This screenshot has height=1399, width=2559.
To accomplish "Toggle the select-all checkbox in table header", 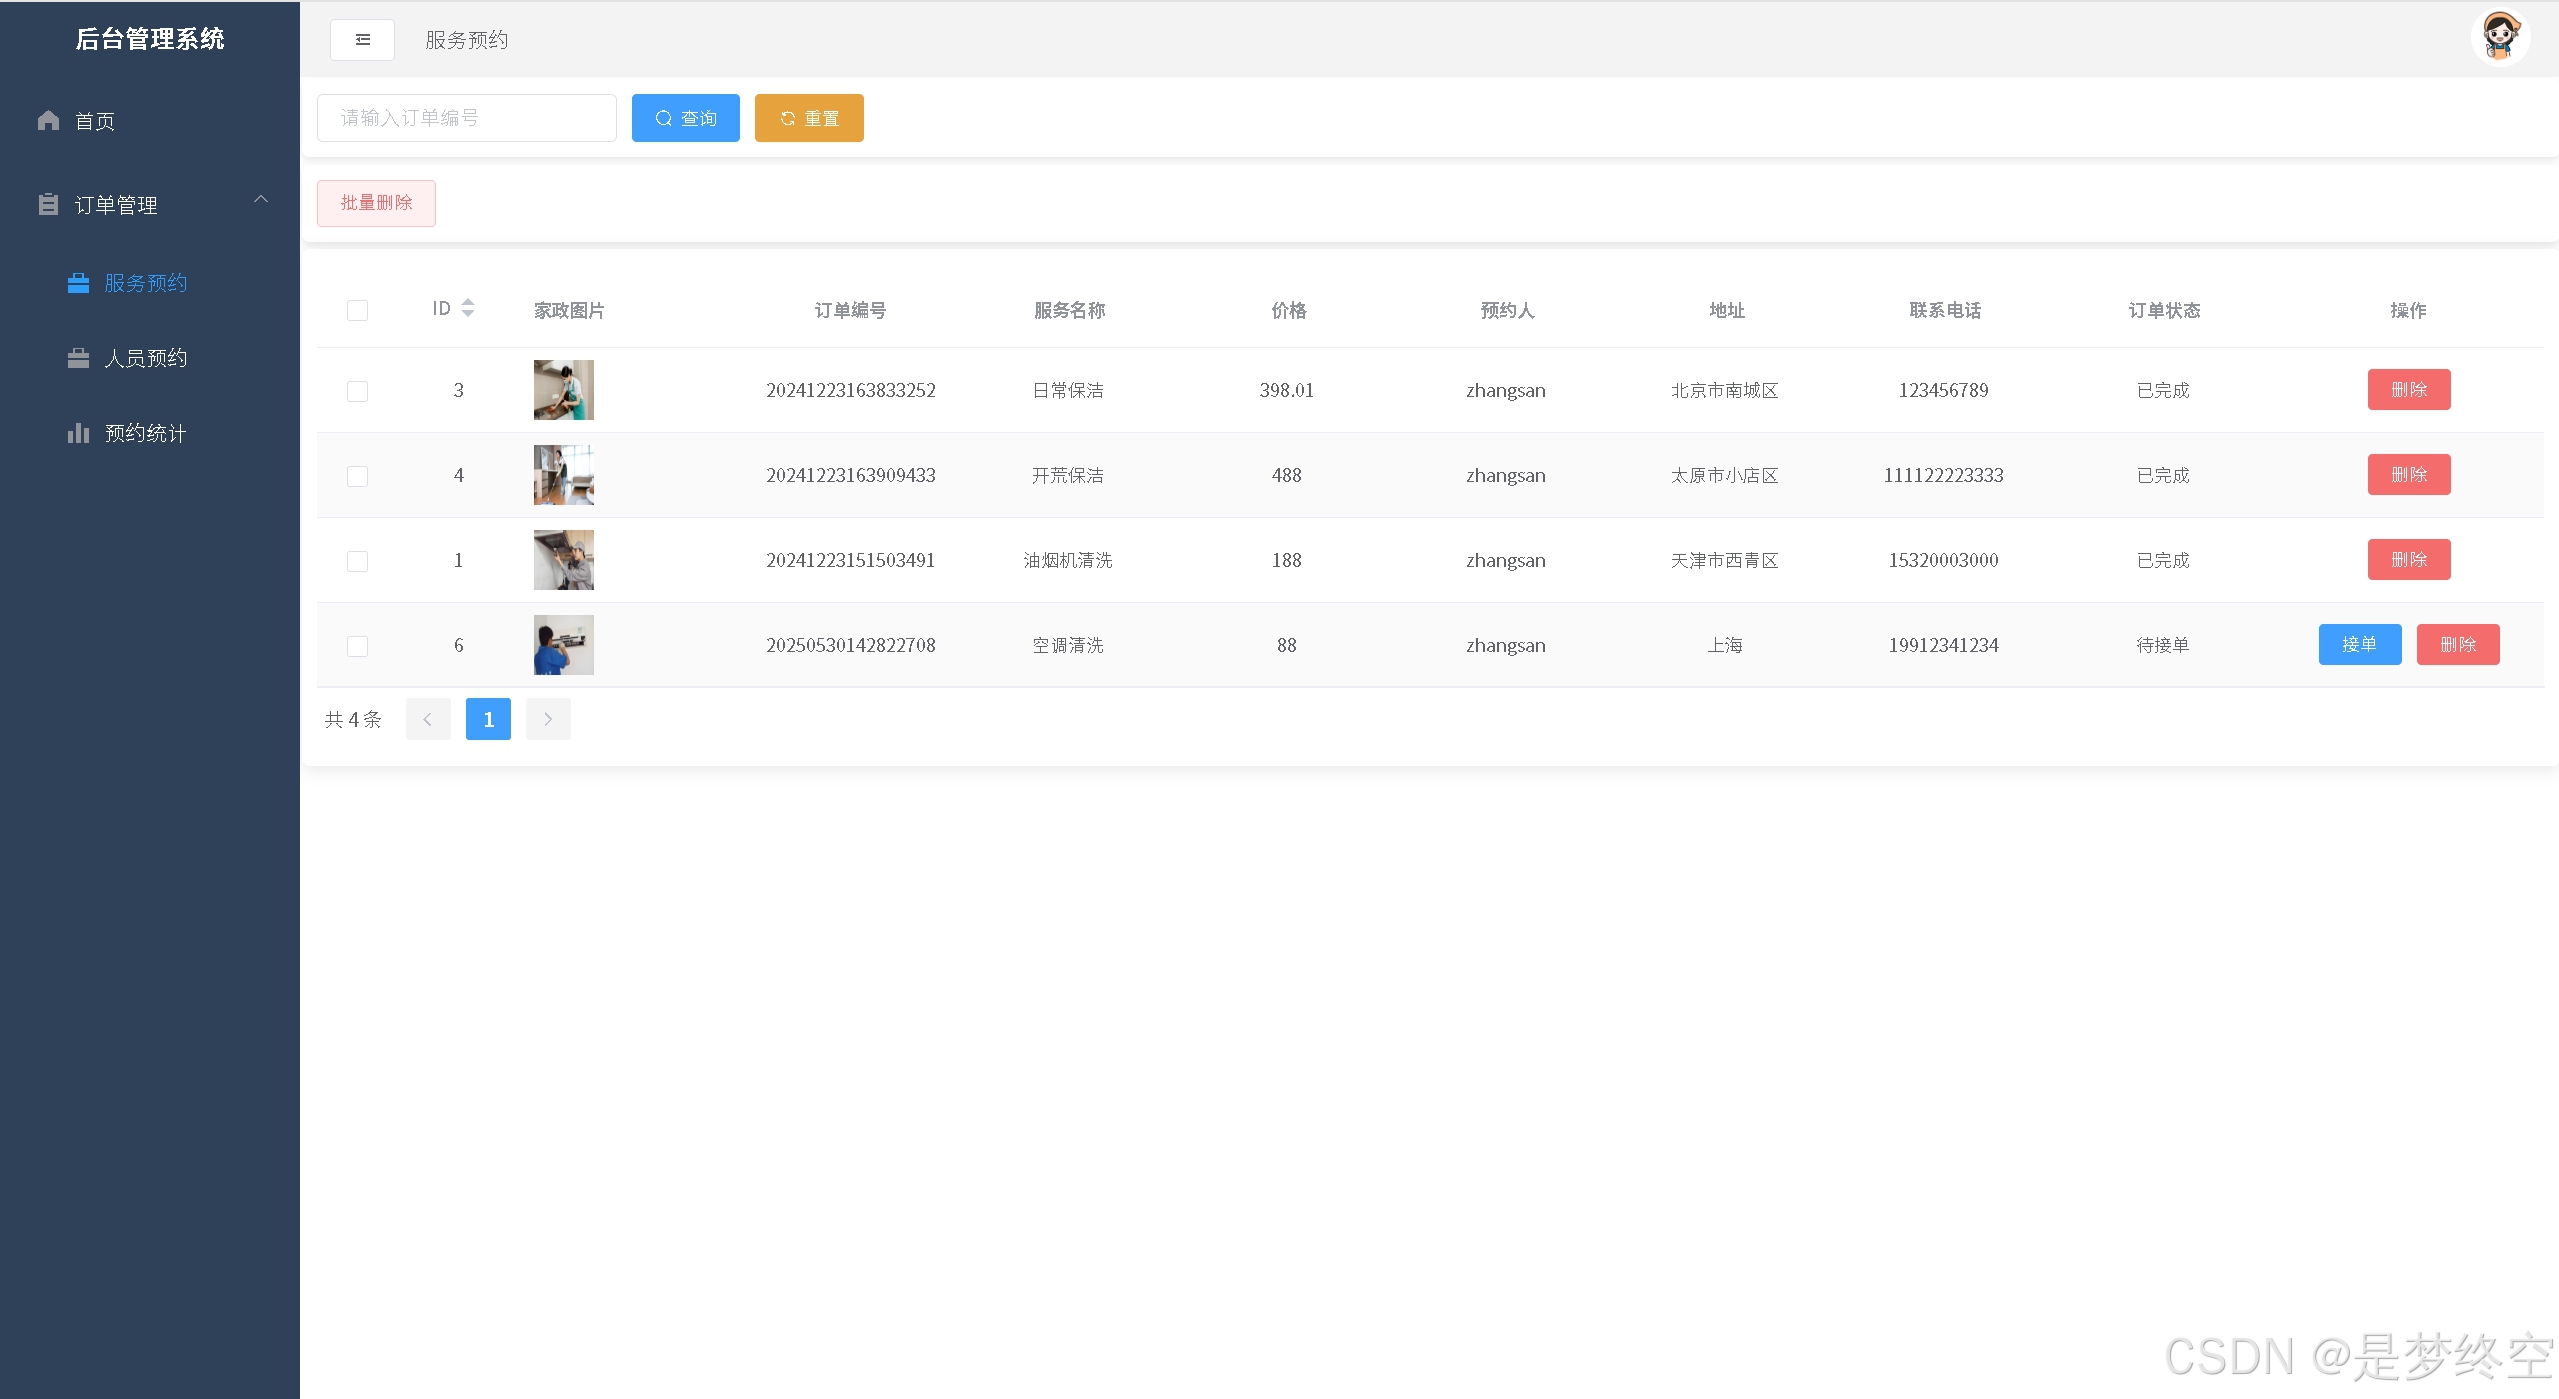I will point(357,310).
